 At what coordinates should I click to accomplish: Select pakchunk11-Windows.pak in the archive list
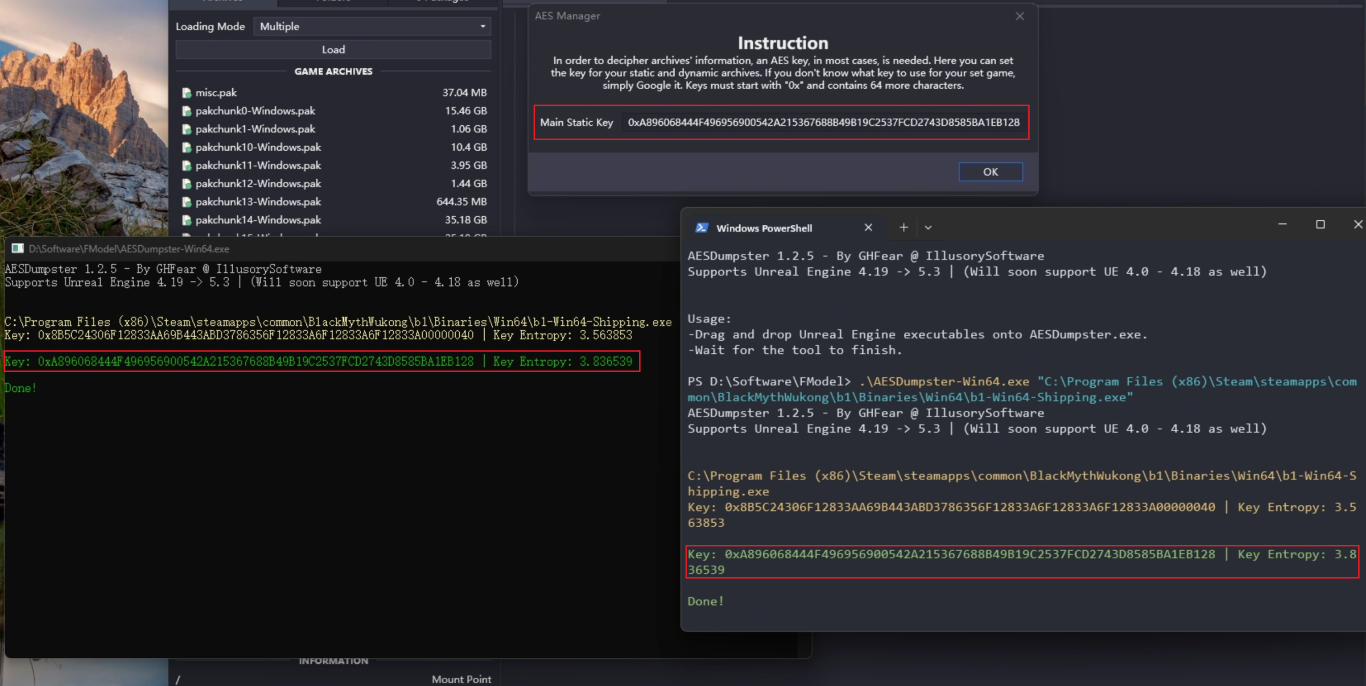(258, 166)
